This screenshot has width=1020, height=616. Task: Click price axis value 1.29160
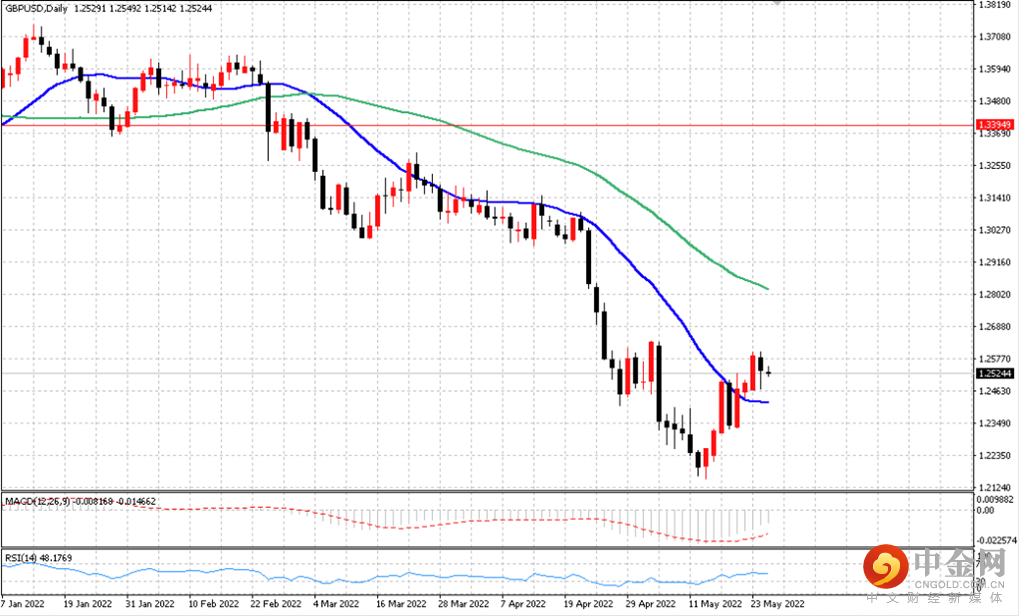995,263
